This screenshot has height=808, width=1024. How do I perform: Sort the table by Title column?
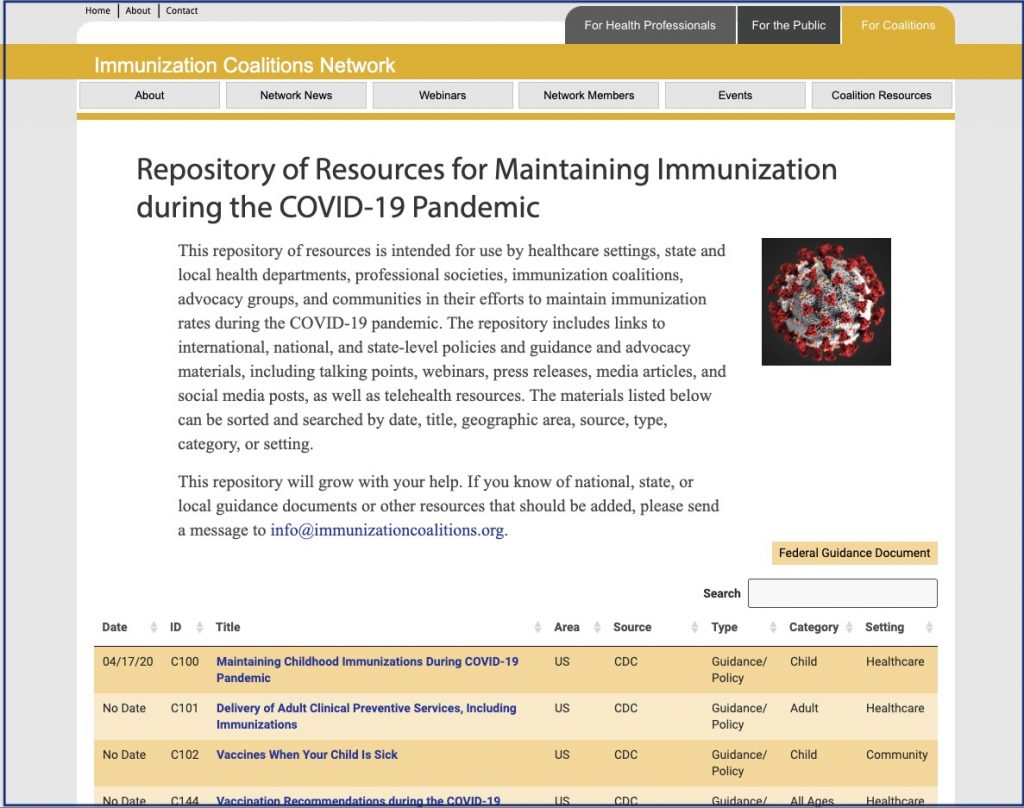tap(228, 627)
